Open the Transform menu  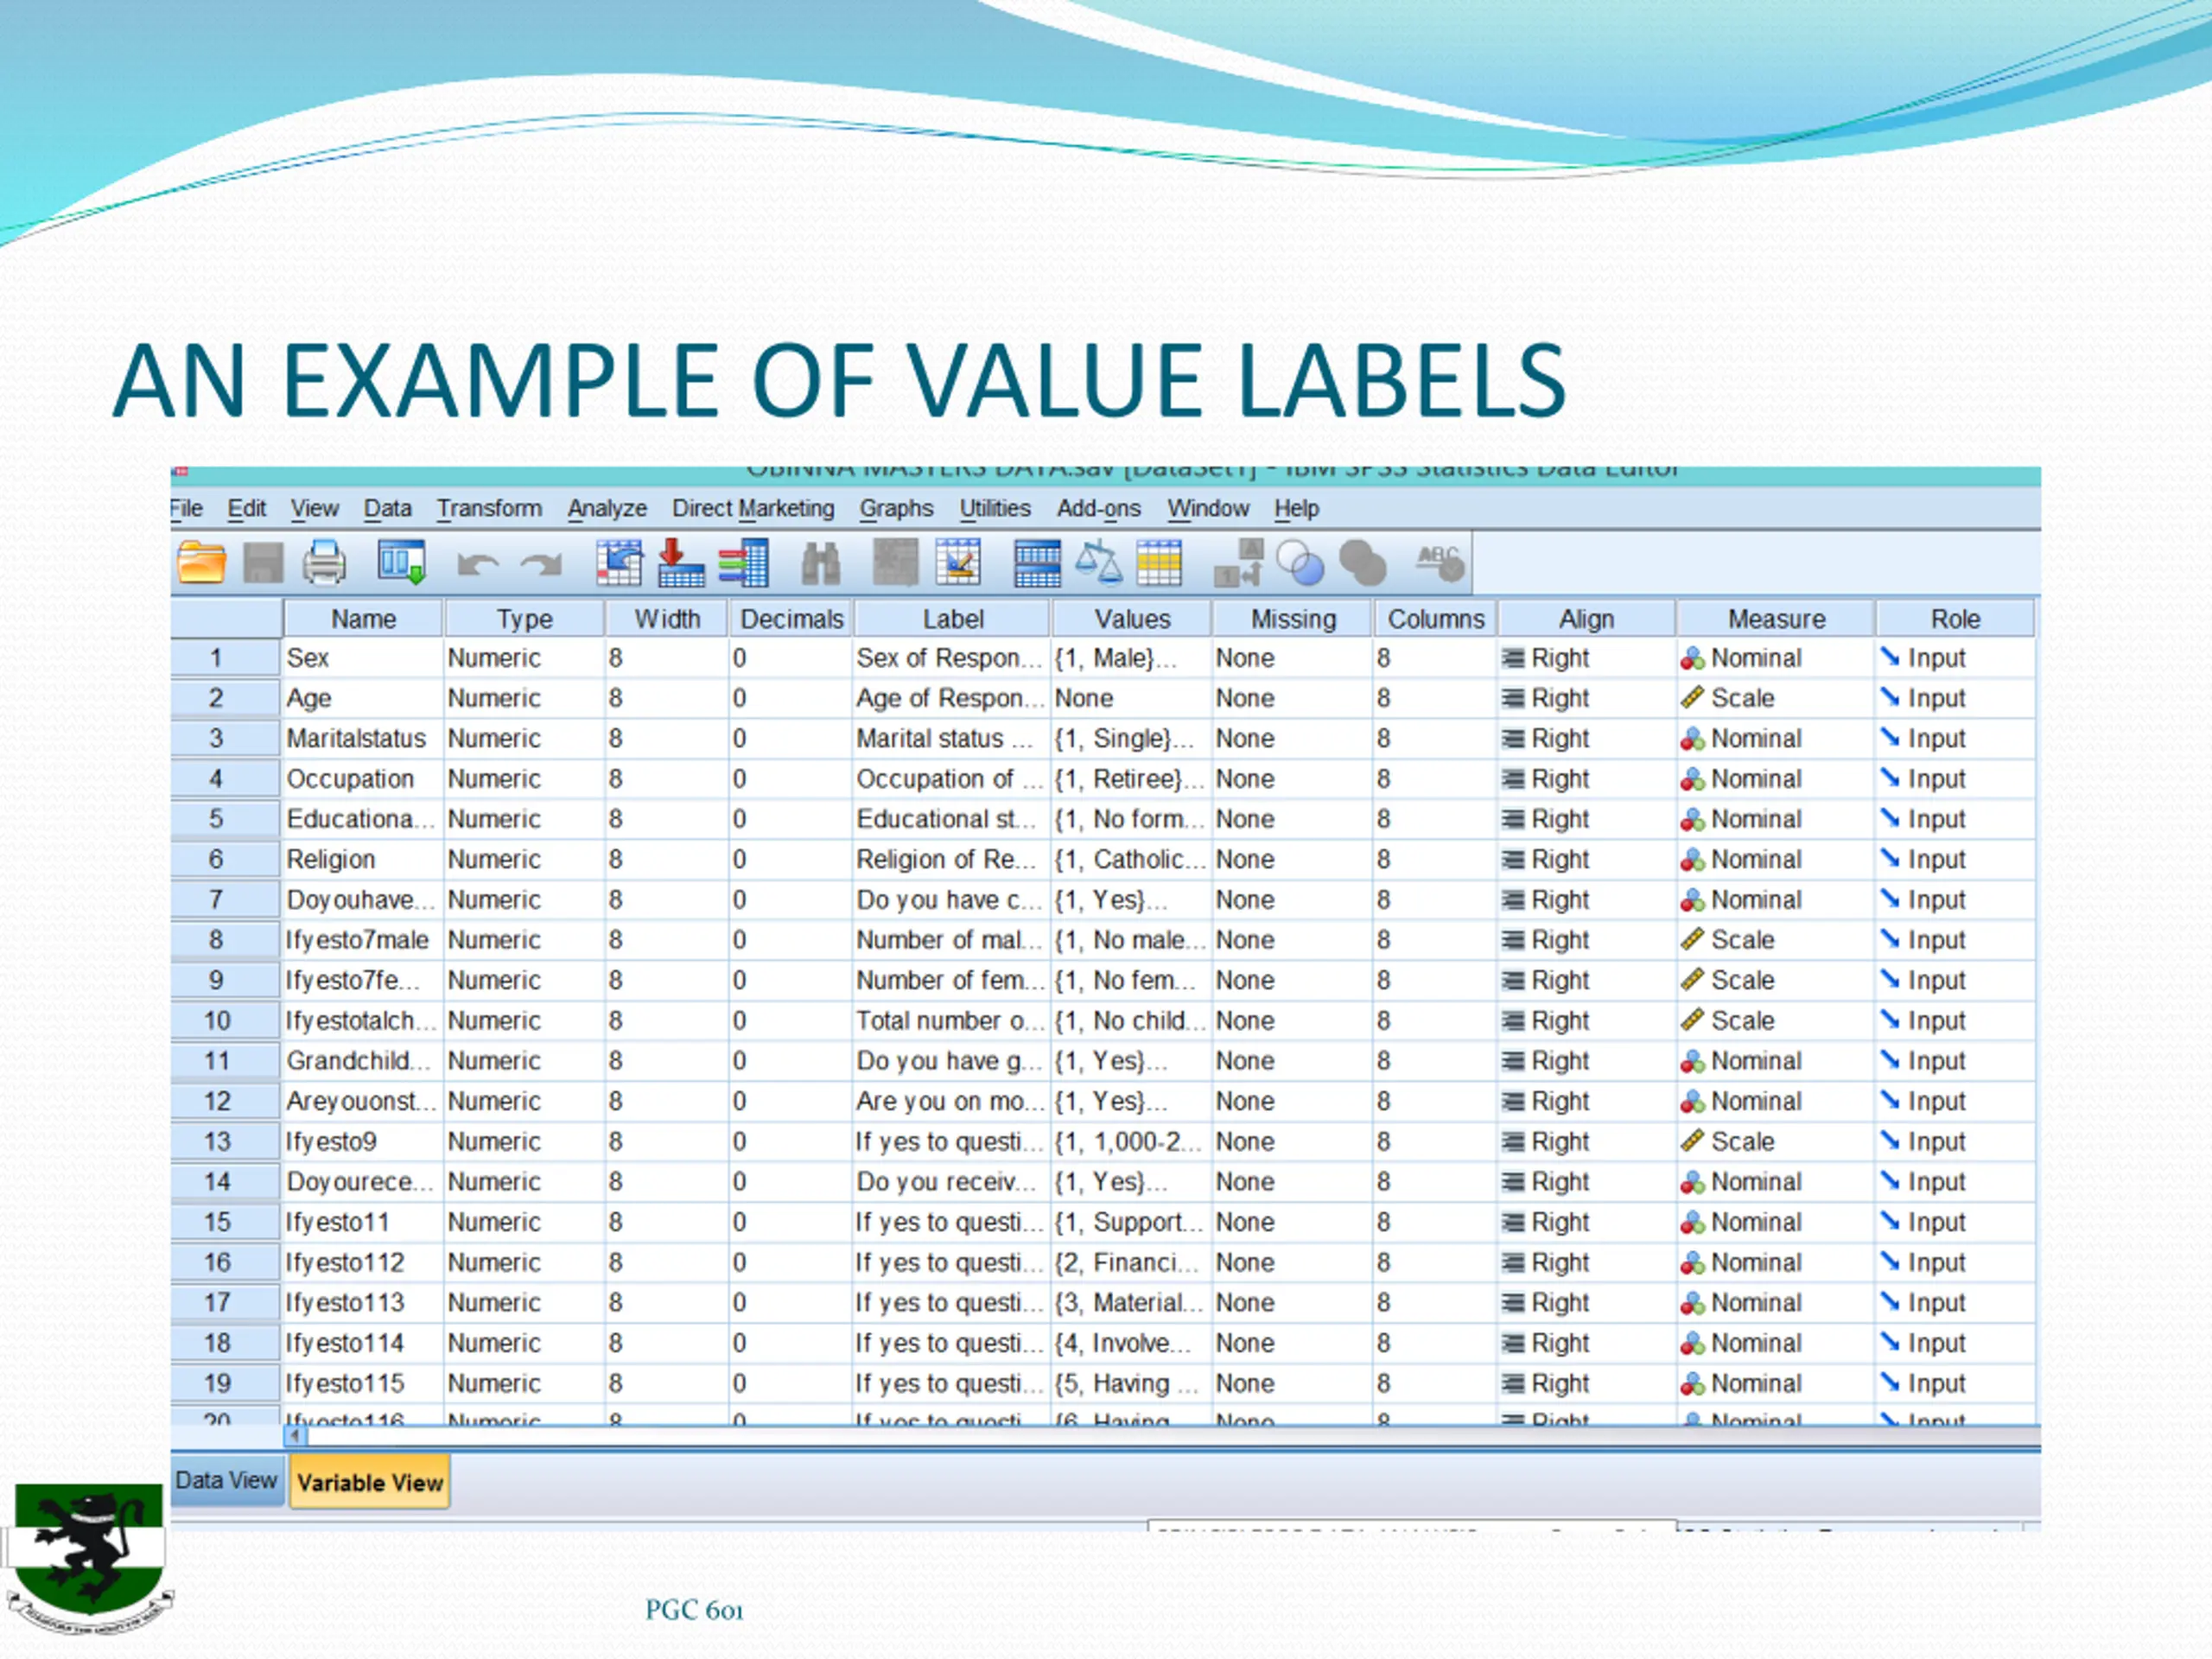click(489, 508)
